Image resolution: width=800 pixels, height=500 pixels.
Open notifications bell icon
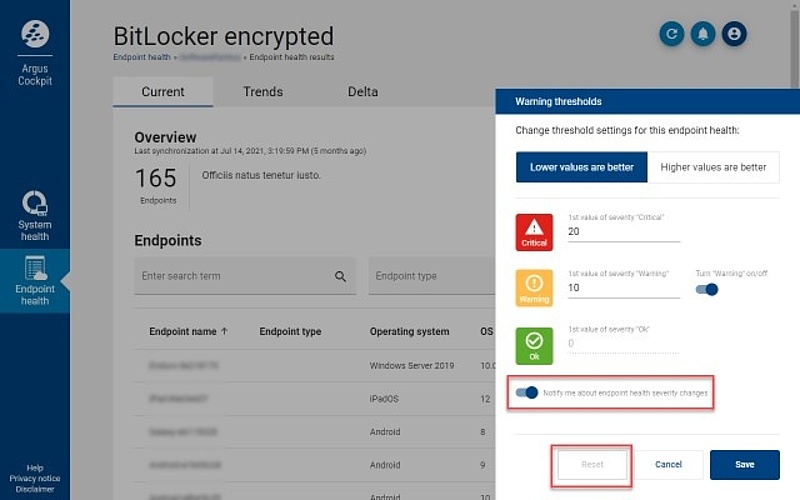[x=703, y=34]
